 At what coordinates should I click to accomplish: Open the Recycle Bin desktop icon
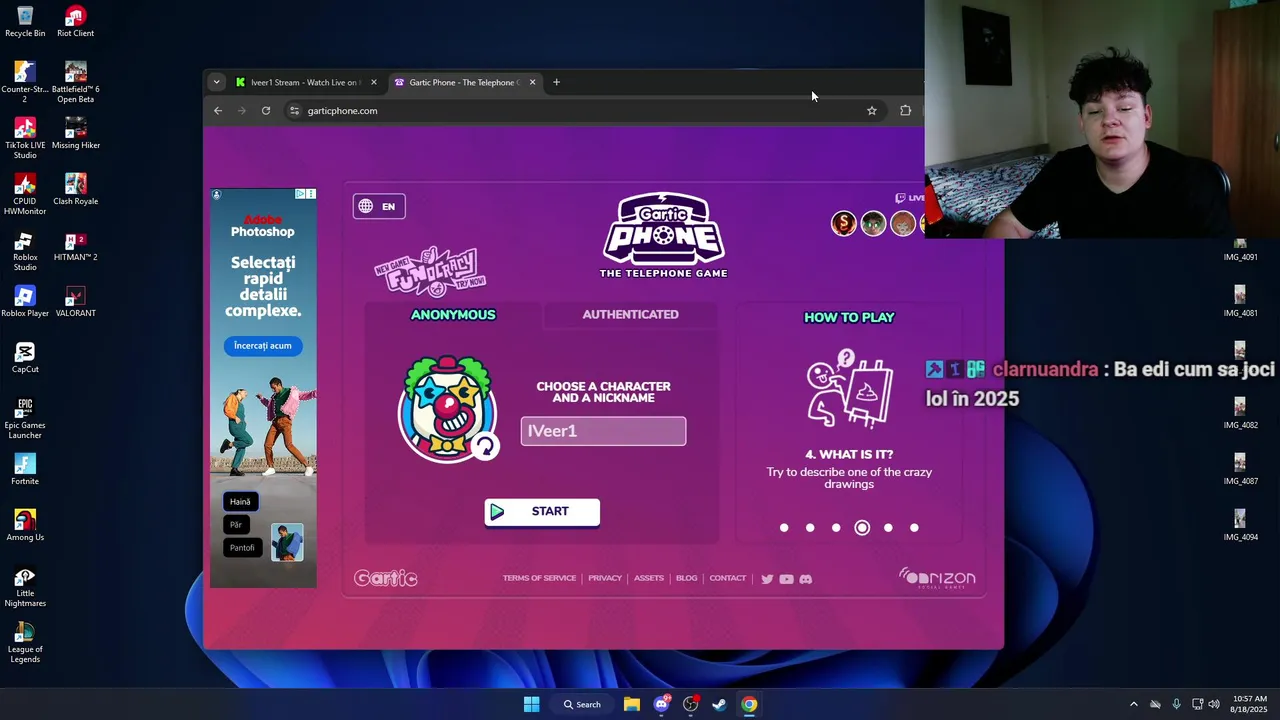pyautogui.click(x=25, y=22)
